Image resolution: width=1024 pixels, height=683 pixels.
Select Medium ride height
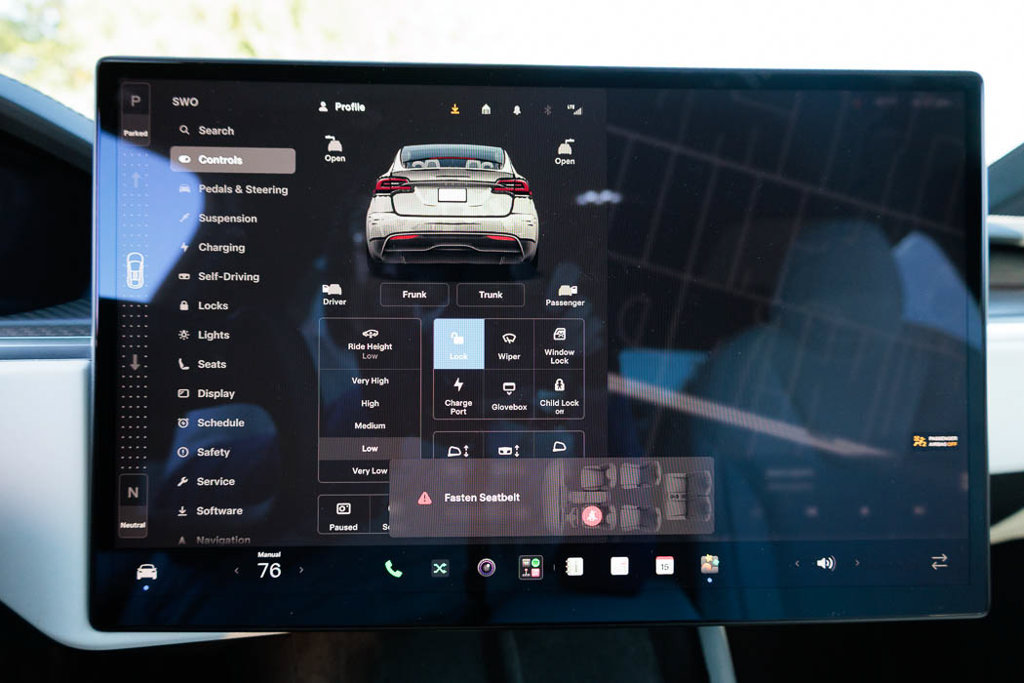[x=370, y=426]
